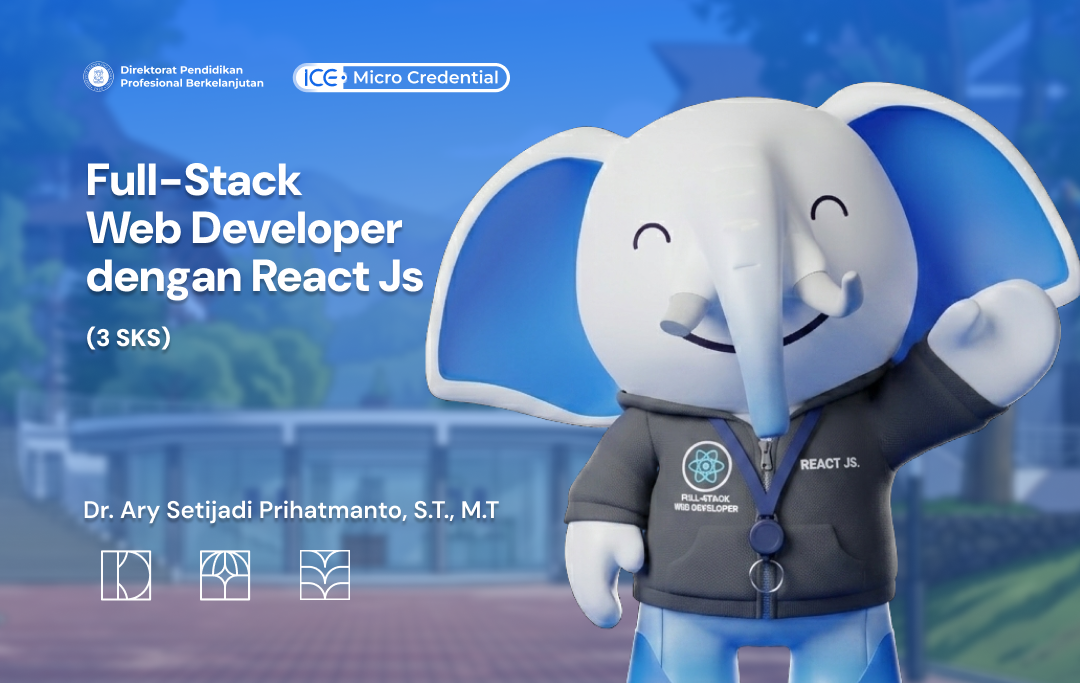Viewport: 1080px width, 683px height.
Task: Select the third square open-book emblem icon
Action: coord(325,575)
